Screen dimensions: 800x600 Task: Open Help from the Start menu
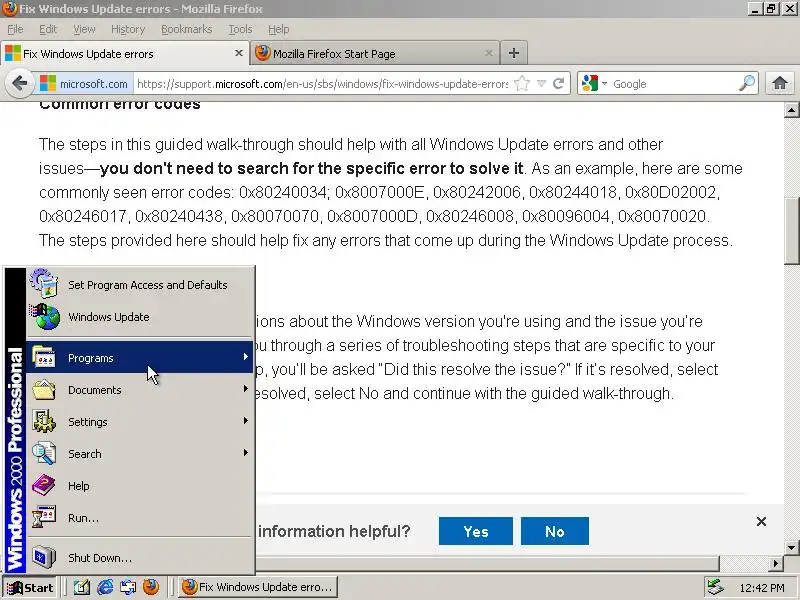click(x=140, y=486)
